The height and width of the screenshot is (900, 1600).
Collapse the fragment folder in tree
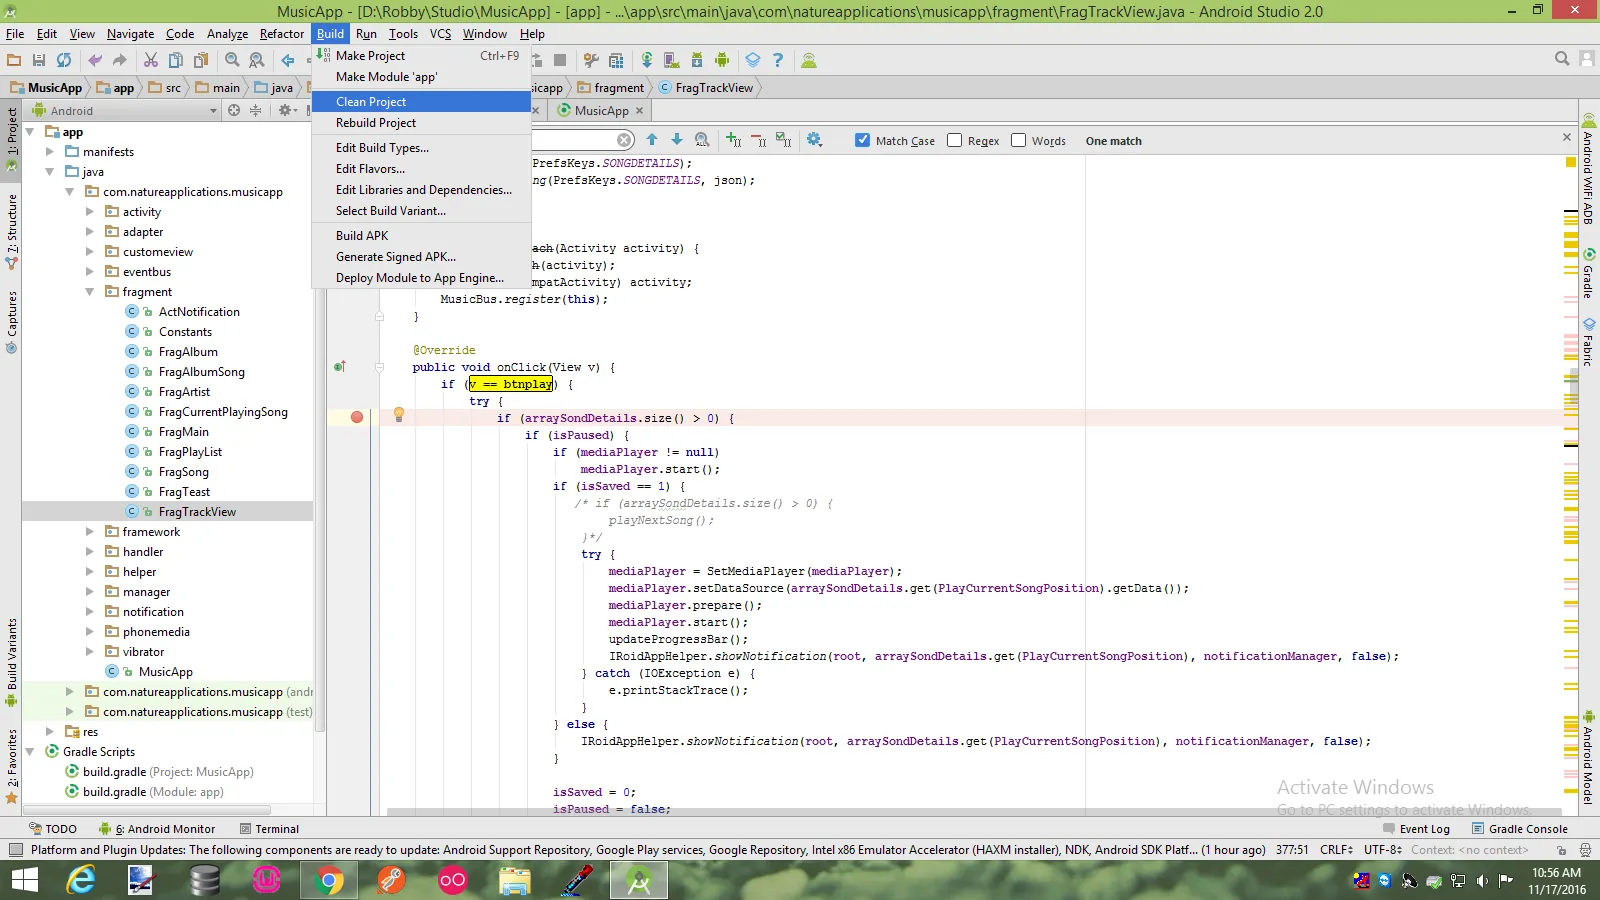[x=89, y=292]
